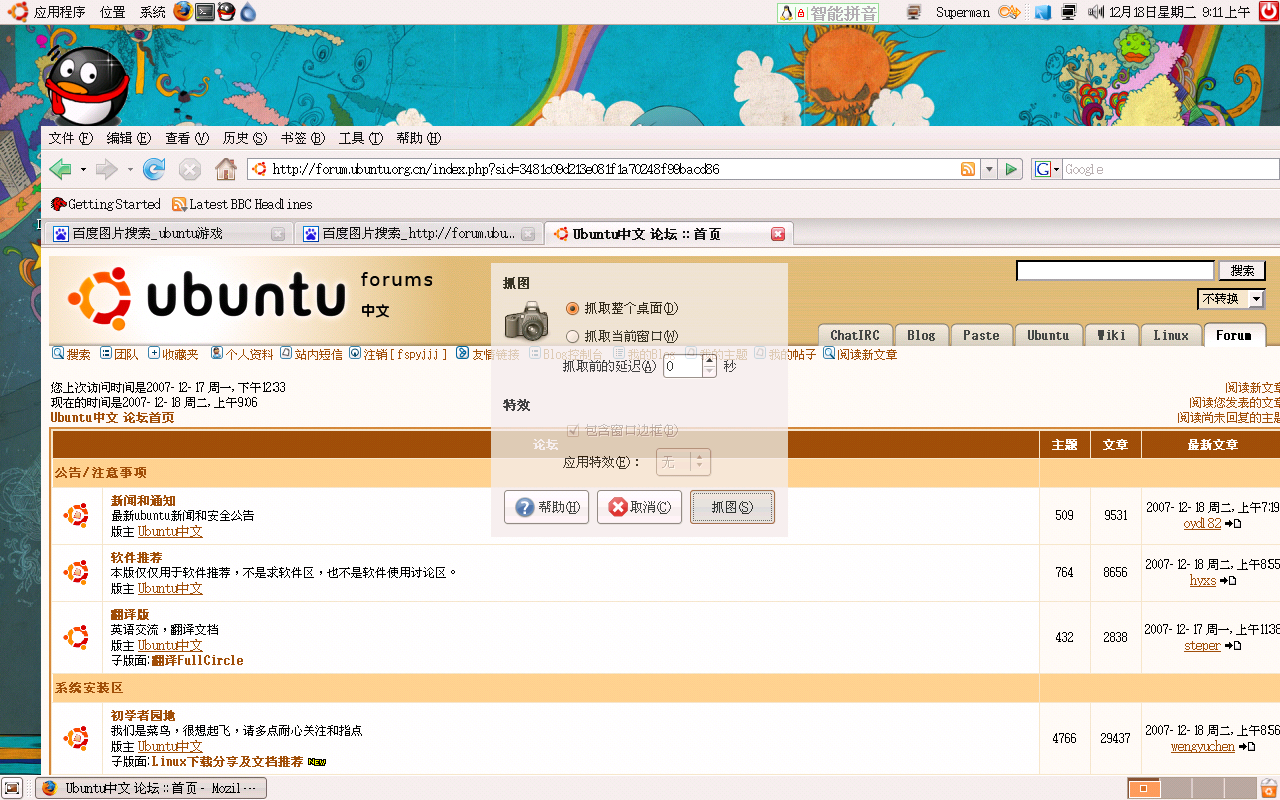Open the 编辑 menu in Firefox
Screen dimensions: 1280x800
(128, 138)
